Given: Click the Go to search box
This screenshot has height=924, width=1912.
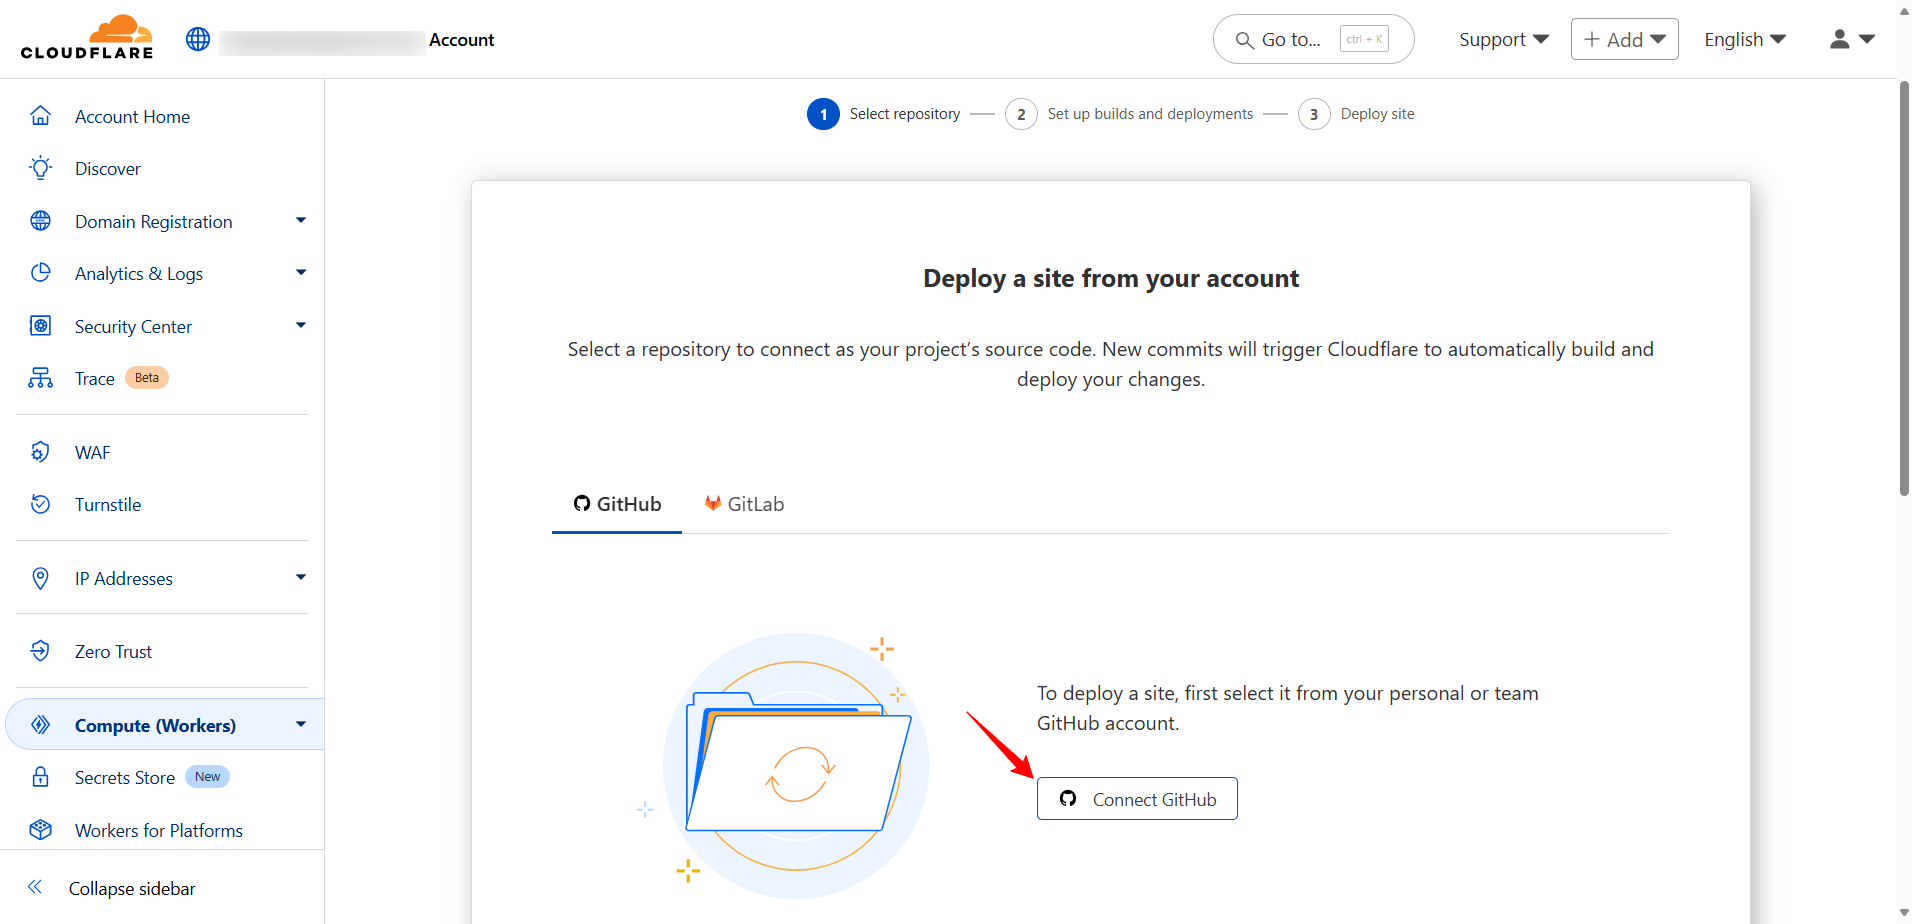Looking at the screenshot, I should coord(1312,39).
